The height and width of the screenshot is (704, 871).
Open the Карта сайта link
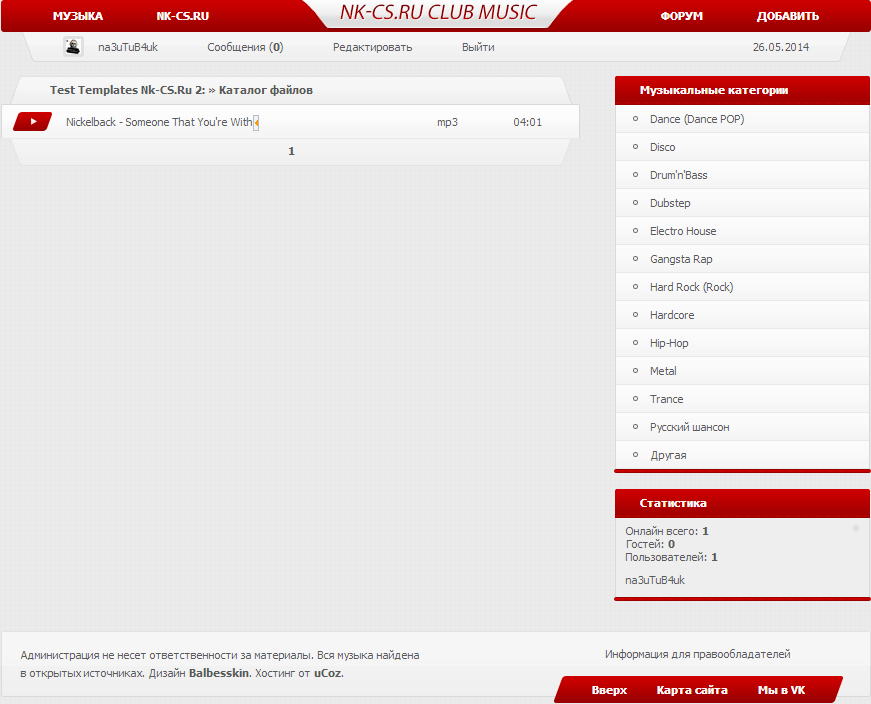click(692, 690)
